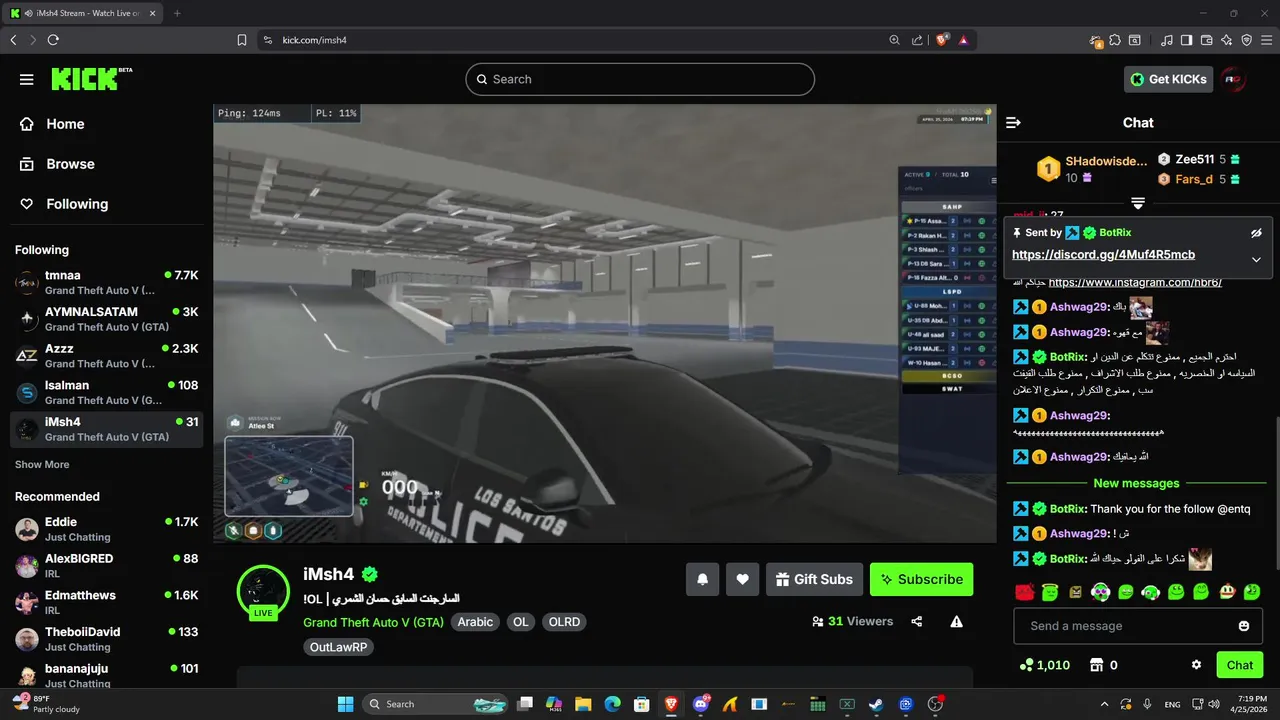This screenshot has width=1280, height=720.
Task: Click the Gift Subs button
Action: (814, 579)
